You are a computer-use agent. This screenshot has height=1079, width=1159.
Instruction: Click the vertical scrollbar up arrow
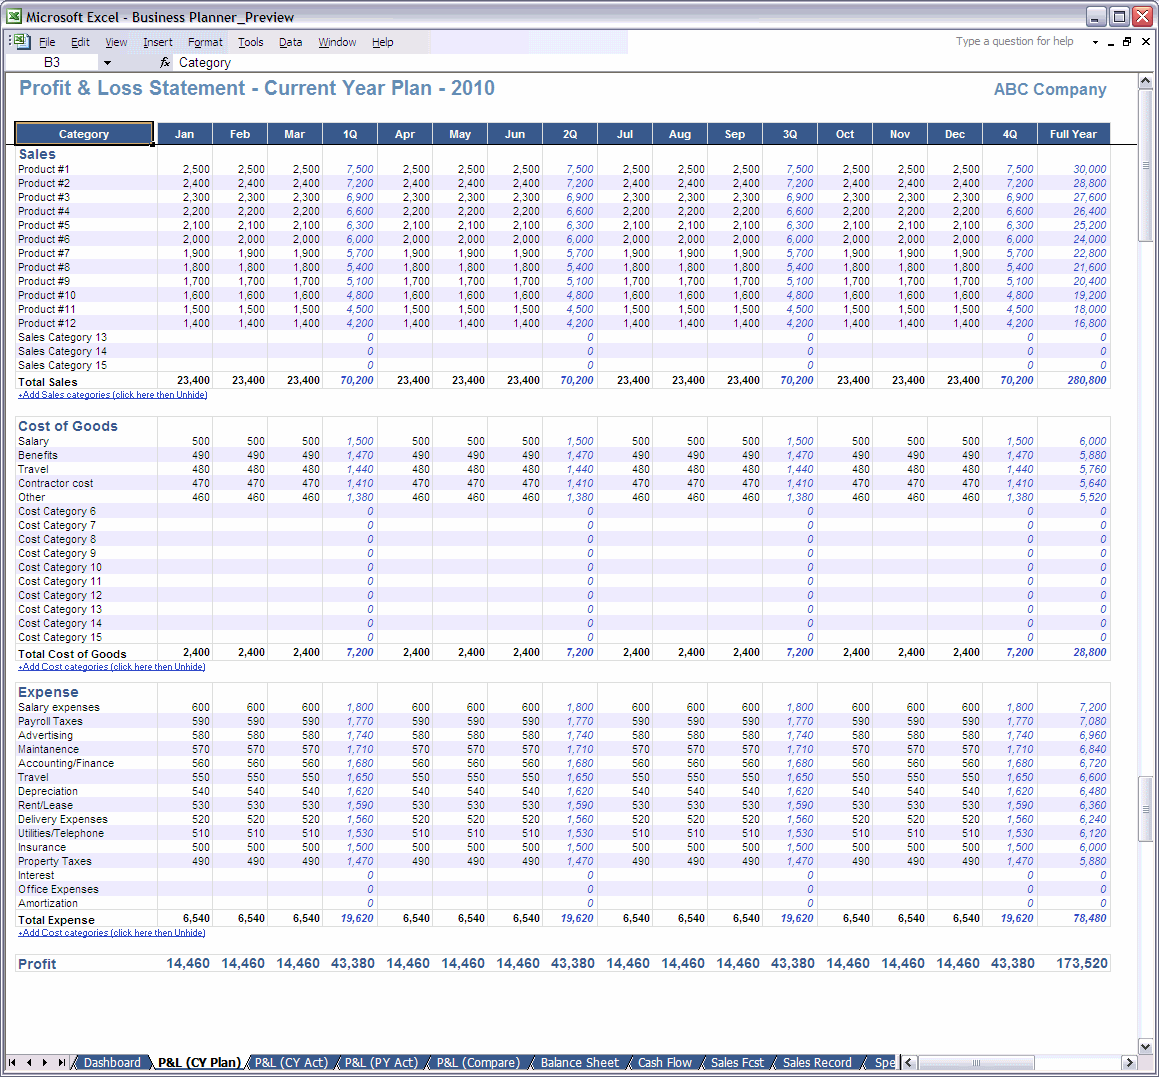[1145, 81]
